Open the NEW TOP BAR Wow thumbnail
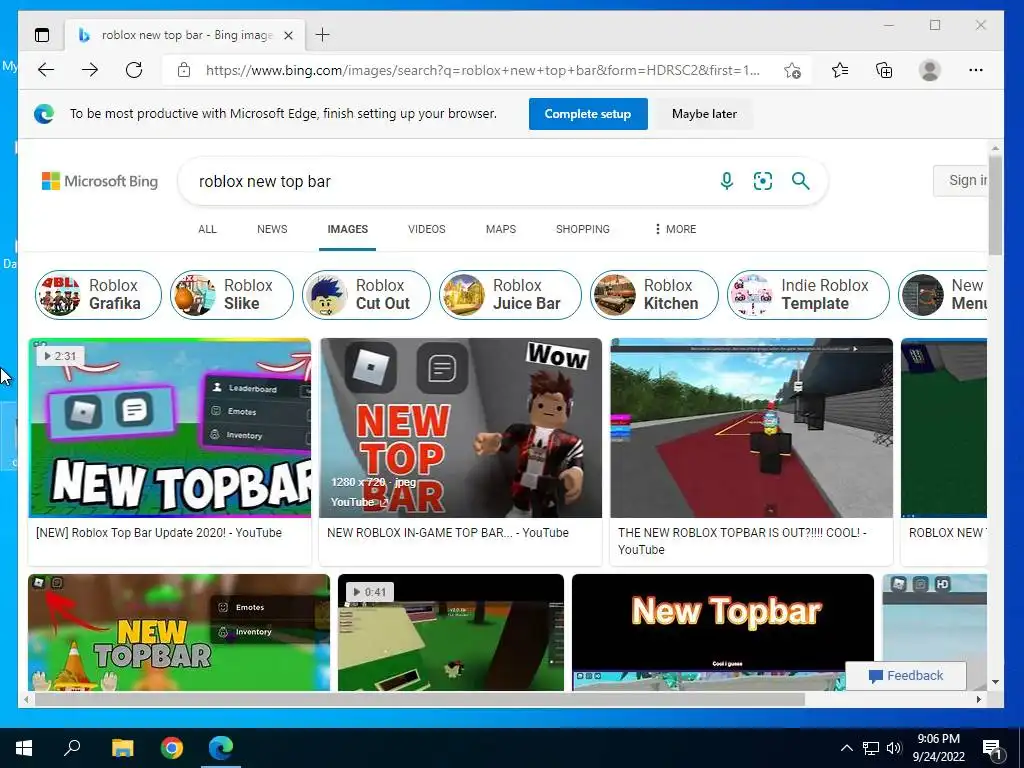The image size is (1024, 768). [460, 428]
